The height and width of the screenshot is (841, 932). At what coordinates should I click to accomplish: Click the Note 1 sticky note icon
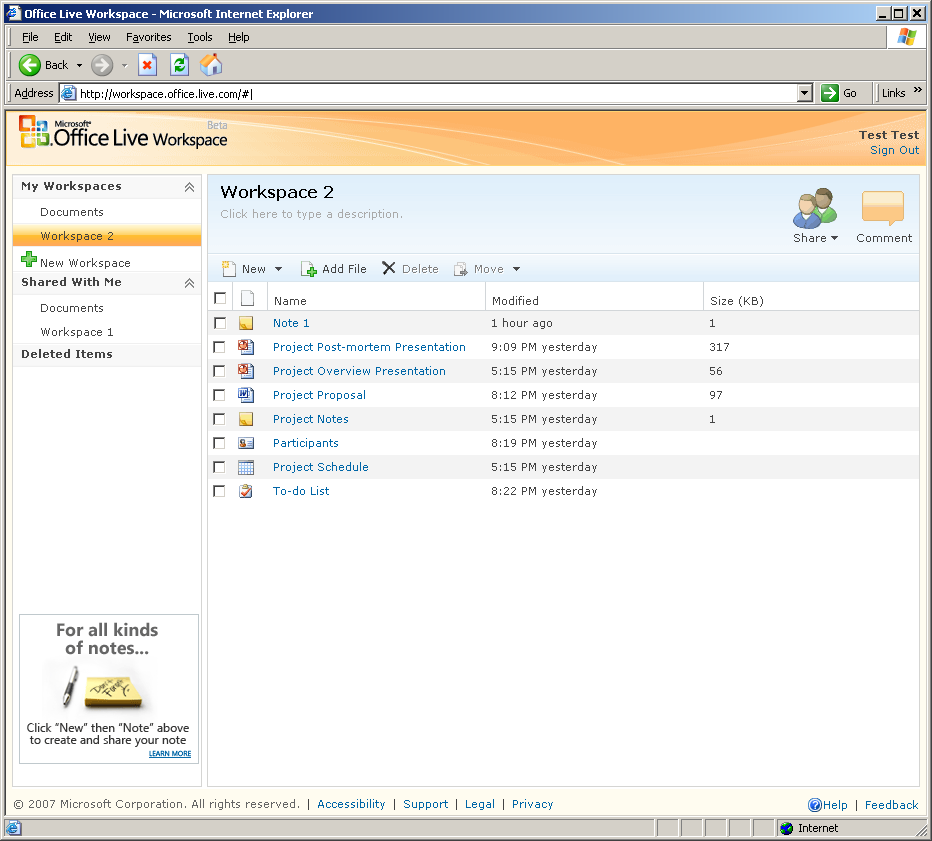246,323
